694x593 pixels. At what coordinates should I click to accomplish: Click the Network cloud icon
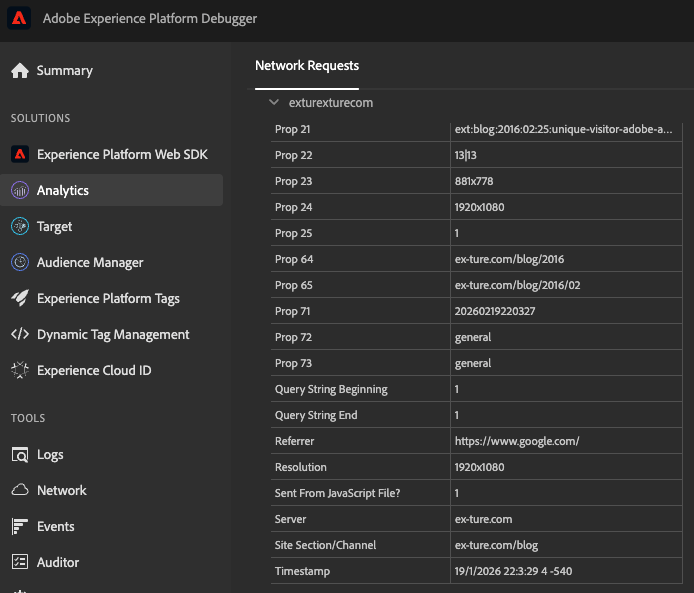point(20,491)
